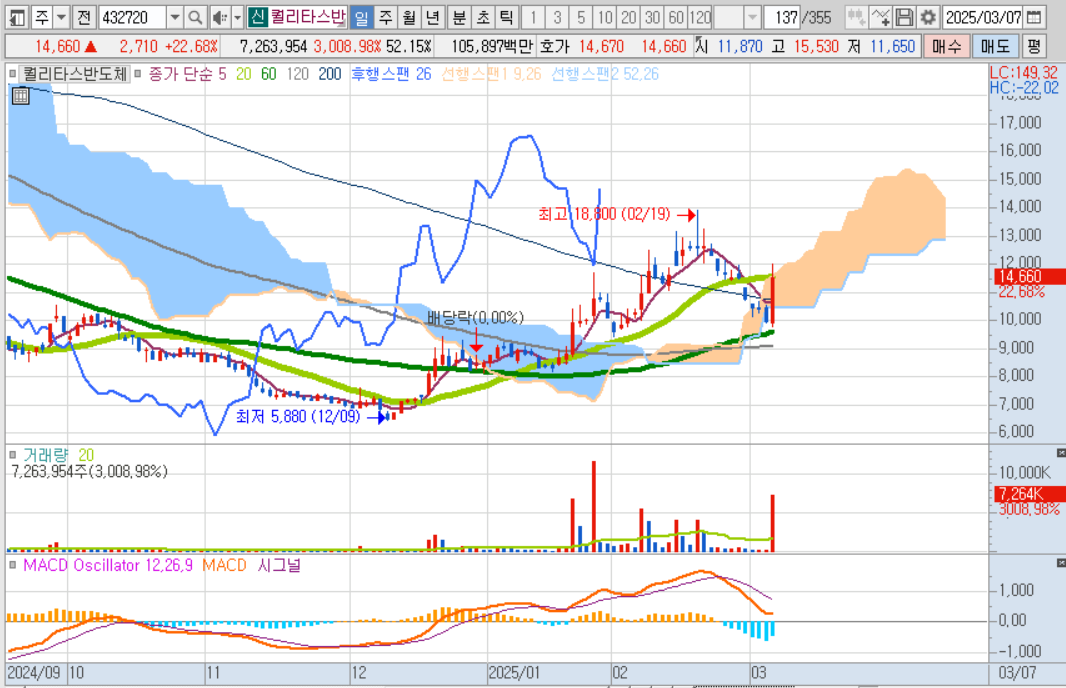Click the 퀄리타스반도체 legend label
1066x688 pixels.
click(75, 73)
